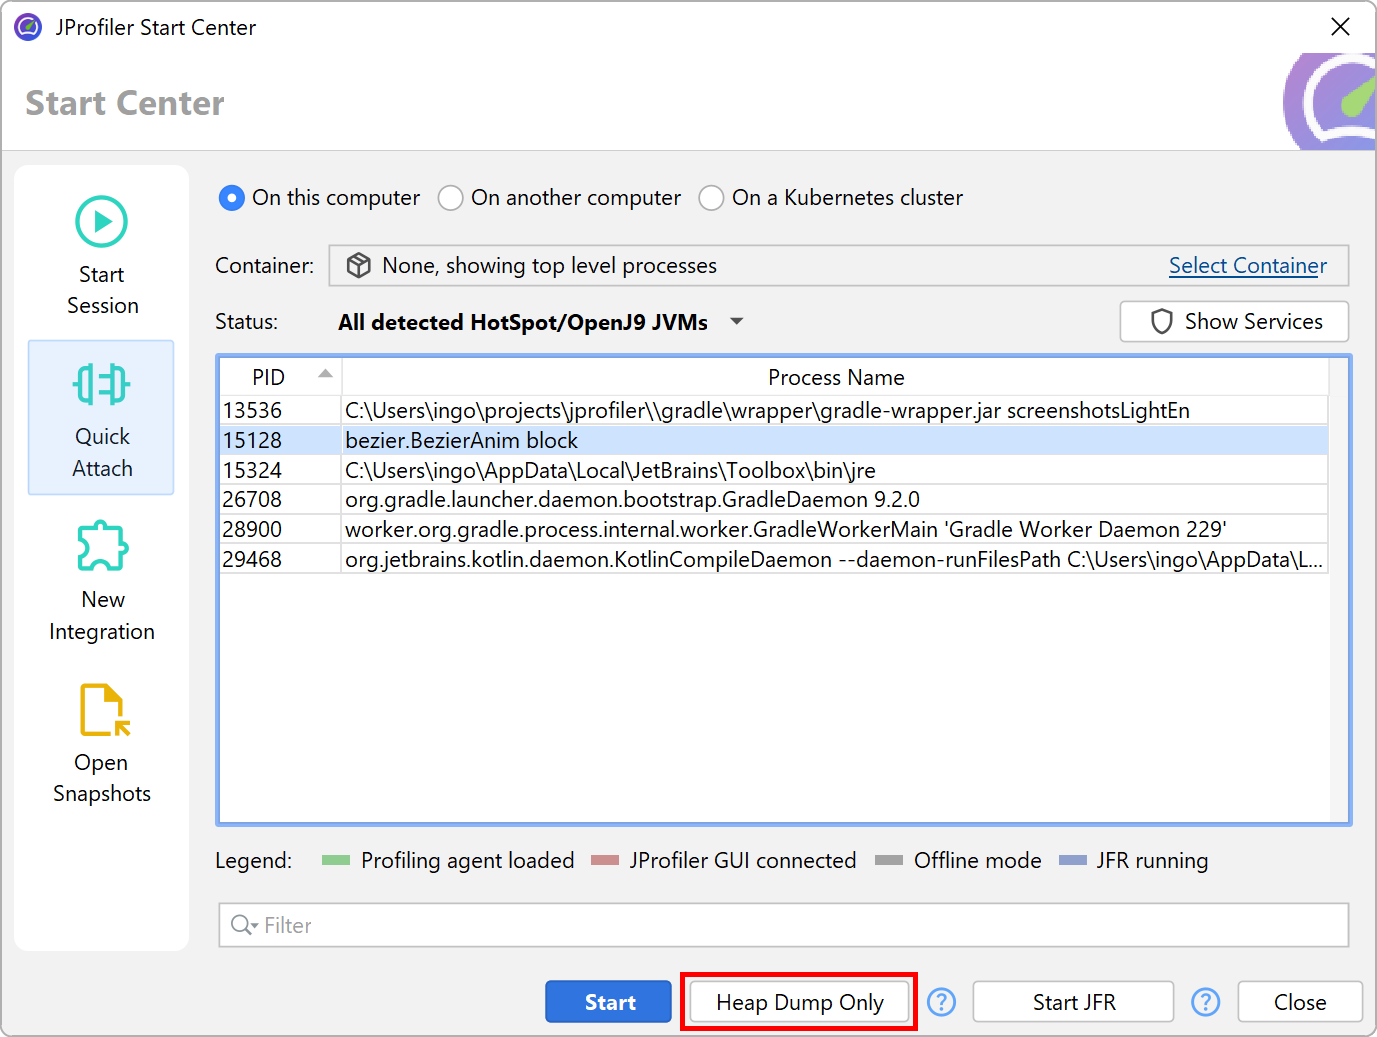Select 'On a Kubernetes cluster' radio button
This screenshot has width=1377, height=1037.
coord(711,198)
